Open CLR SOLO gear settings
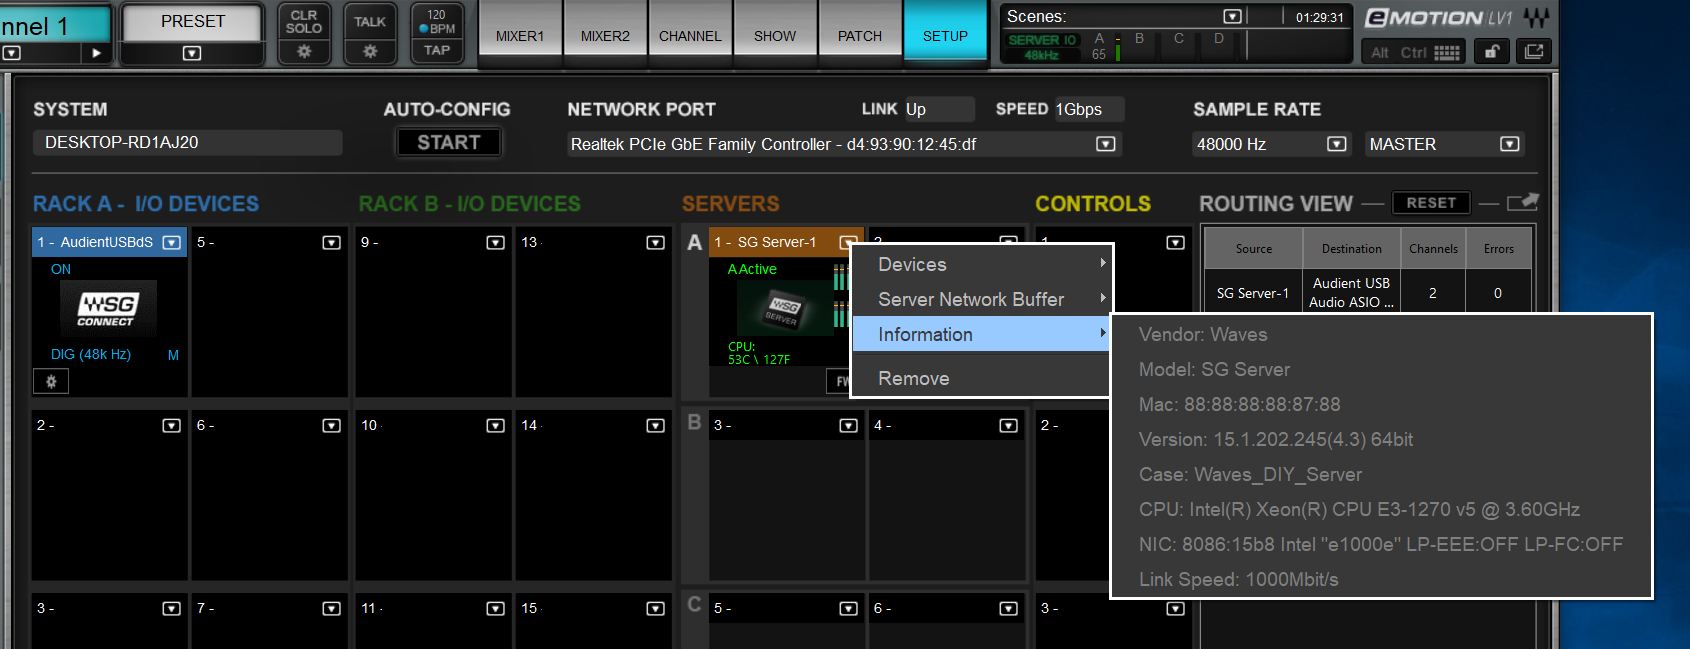 (x=304, y=51)
